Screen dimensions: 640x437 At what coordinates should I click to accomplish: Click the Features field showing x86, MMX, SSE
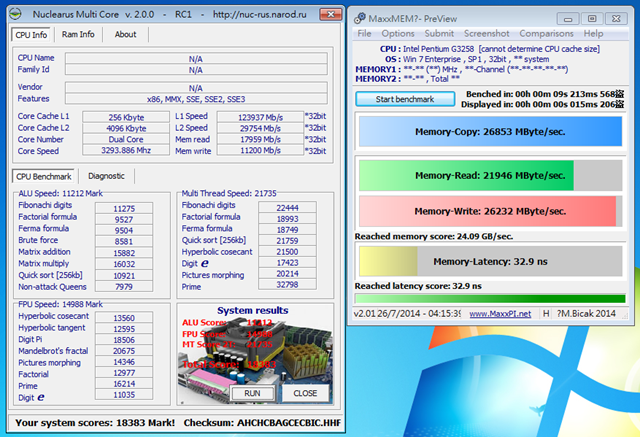(196, 99)
